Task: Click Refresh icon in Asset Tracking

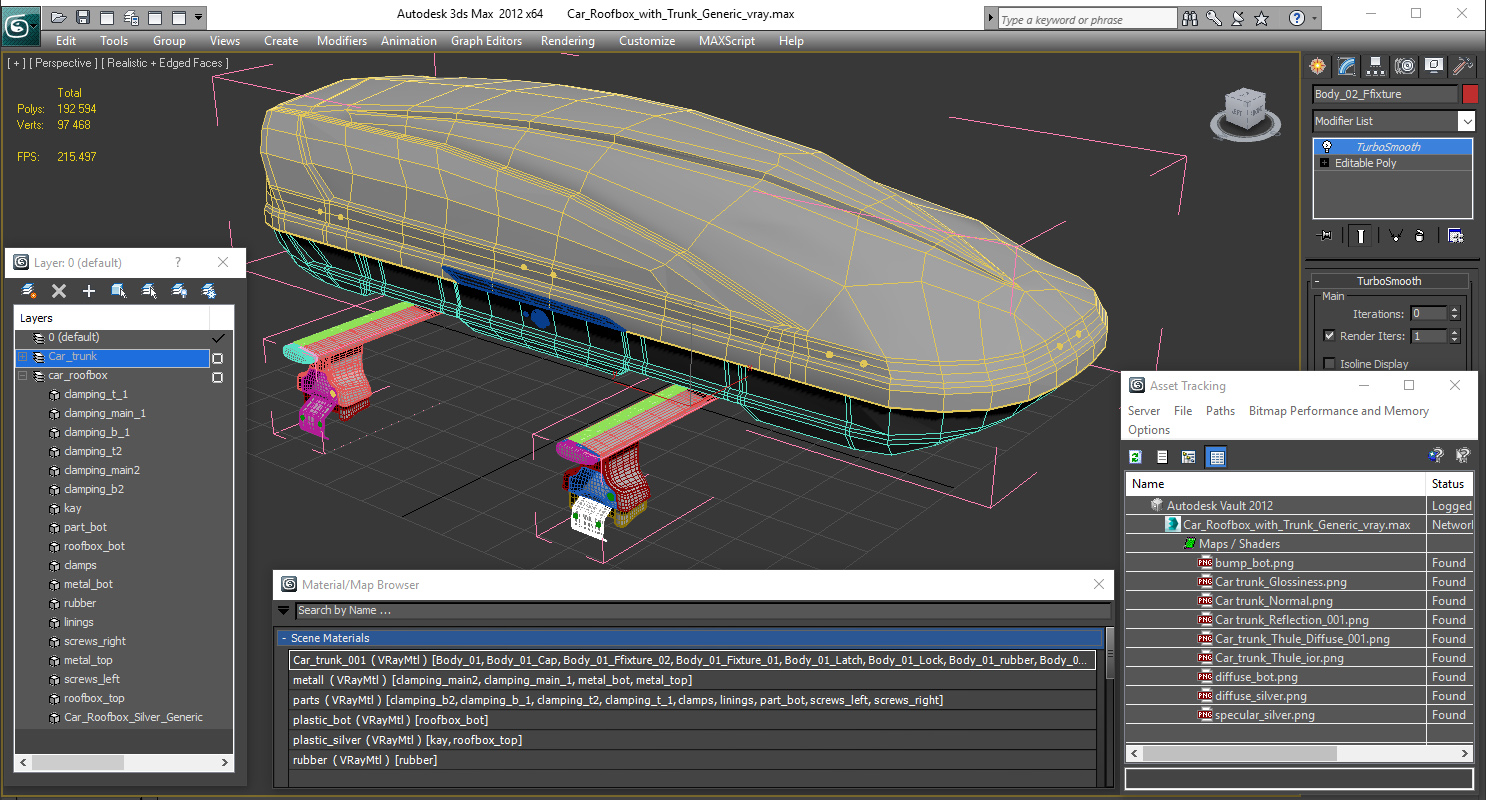Action: [x=1136, y=457]
